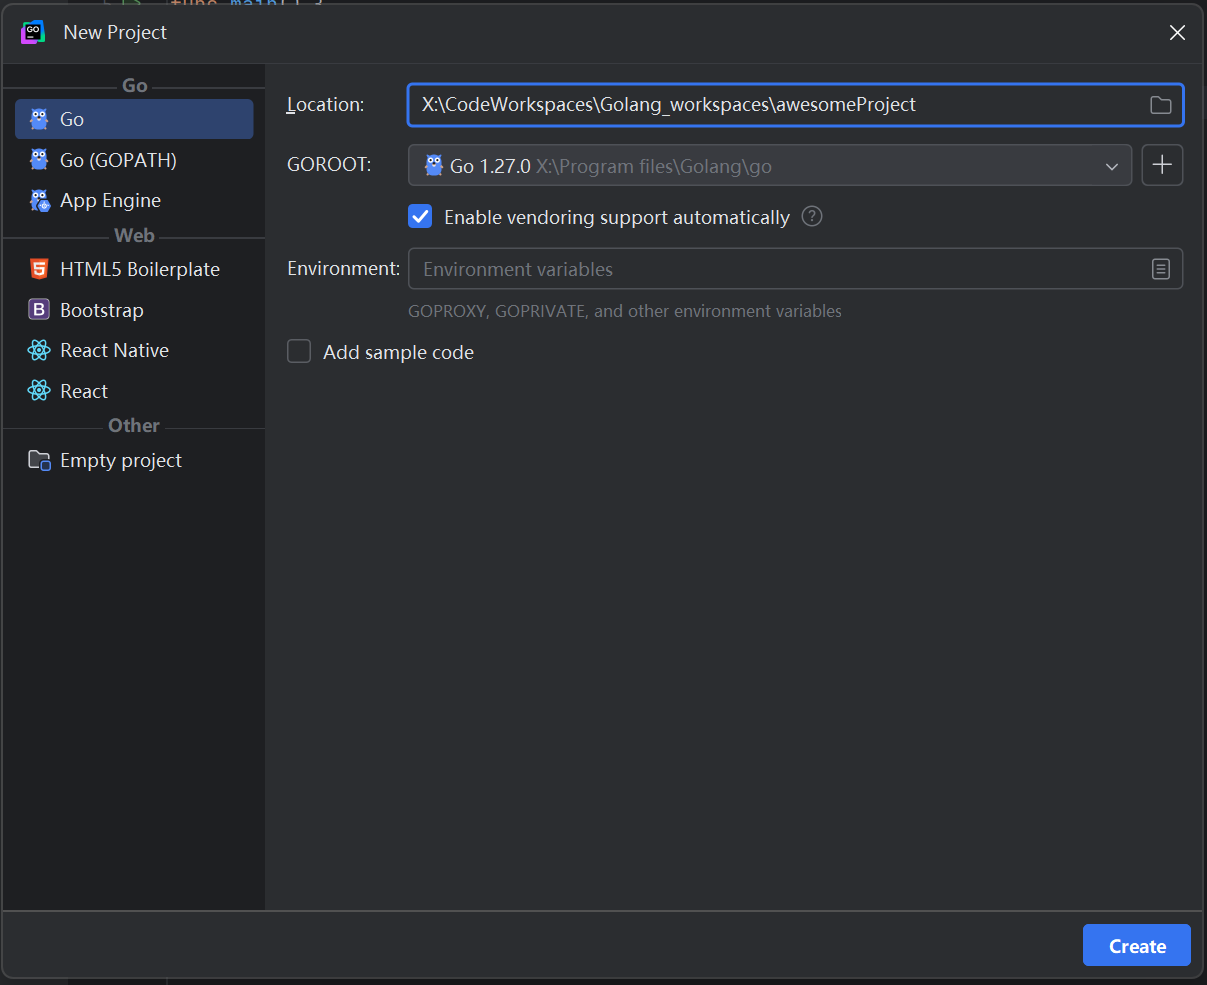The image size is (1207, 985).
Task: Click the 'Location:' label
Action: click(x=325, y=105)
